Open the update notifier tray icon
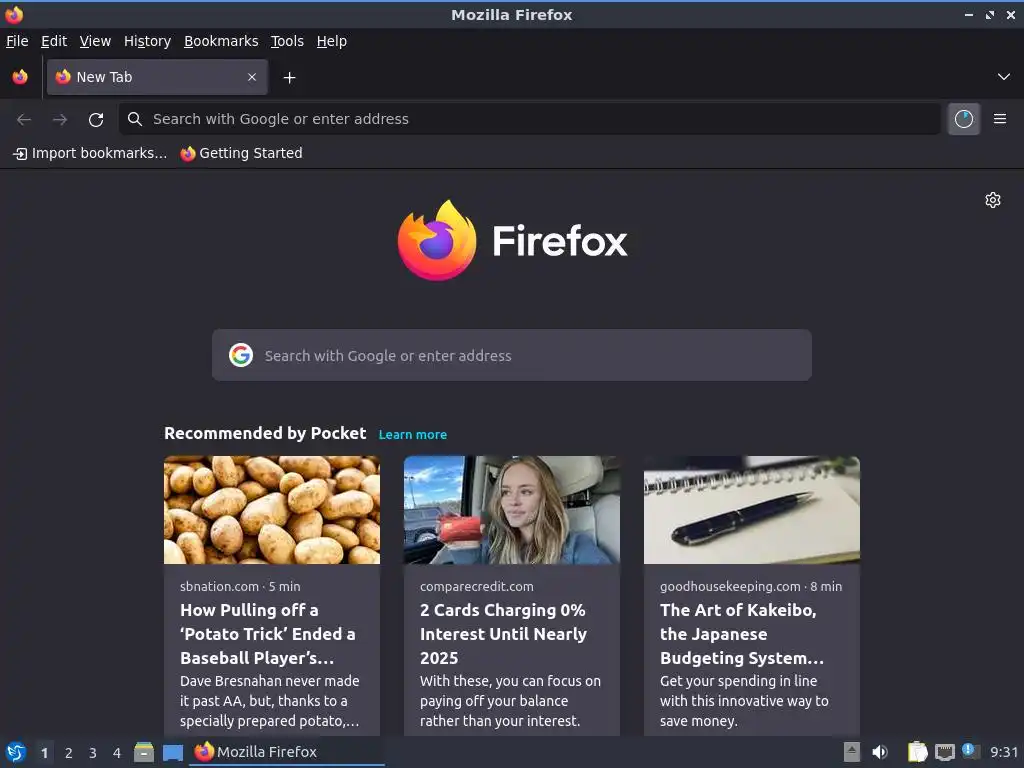Screen dimensions: 1024x768 pos(970,751)
